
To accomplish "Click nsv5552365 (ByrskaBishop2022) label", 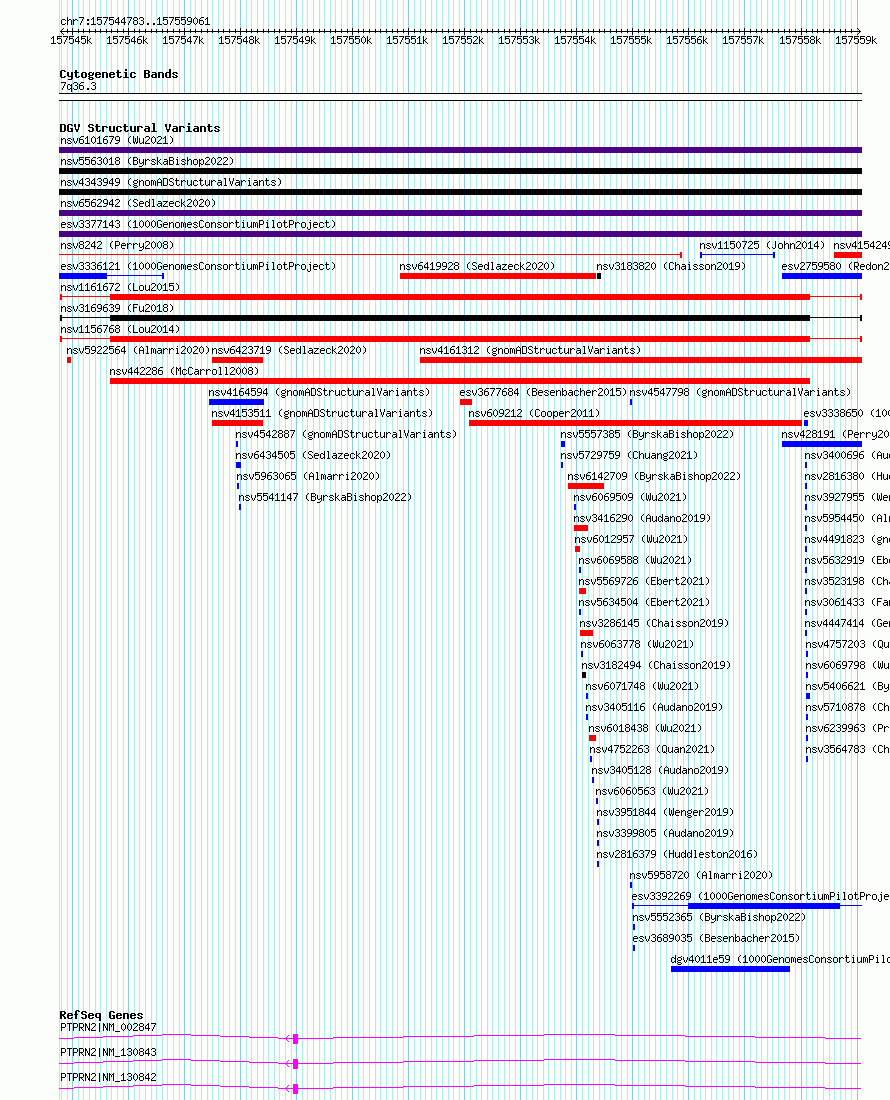I will point(720,919).
